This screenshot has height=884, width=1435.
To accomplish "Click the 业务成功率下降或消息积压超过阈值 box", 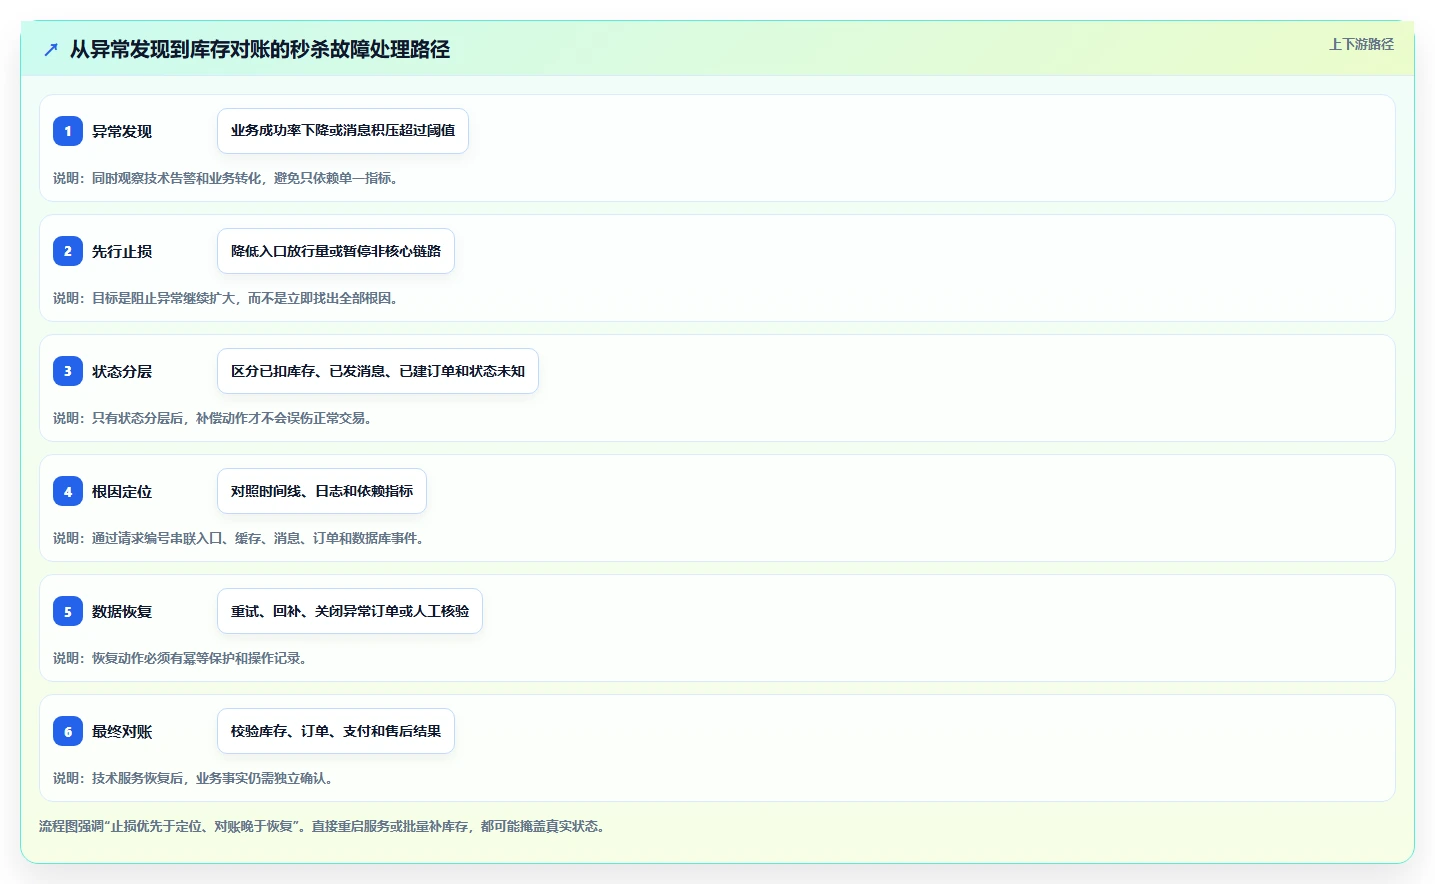I will point(343,131).
